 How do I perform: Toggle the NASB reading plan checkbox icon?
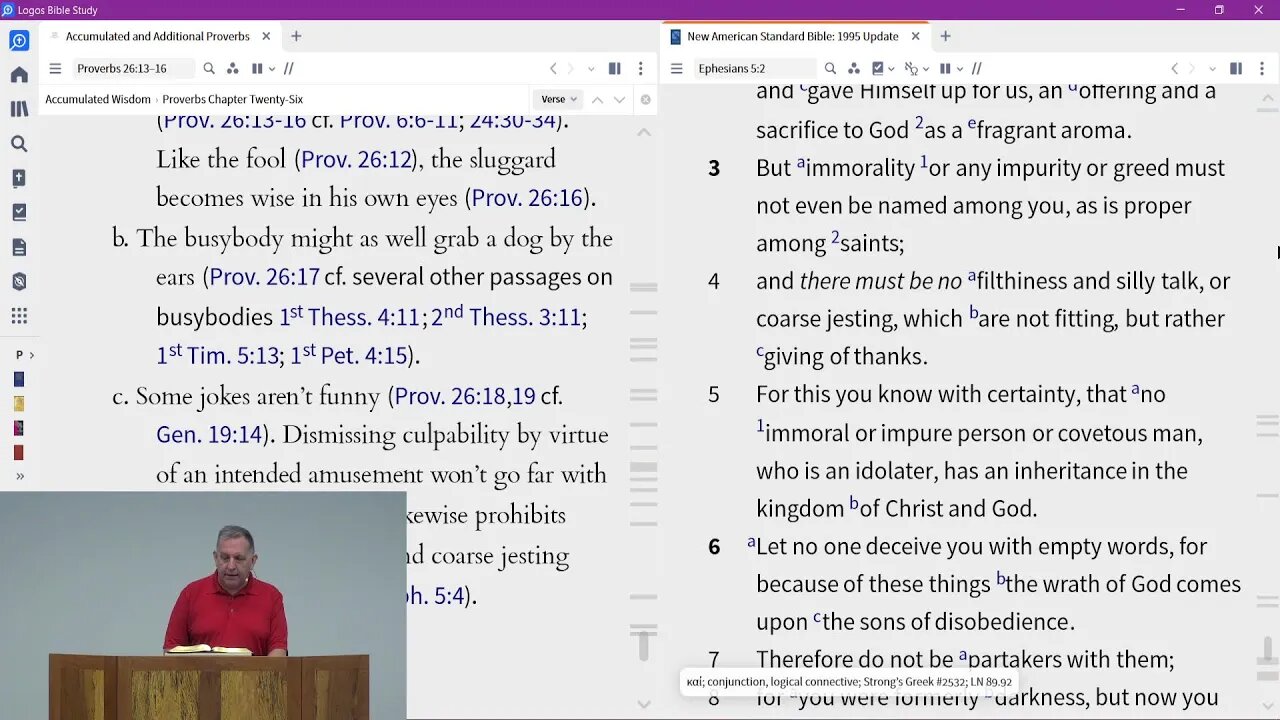tap(878, 69)
